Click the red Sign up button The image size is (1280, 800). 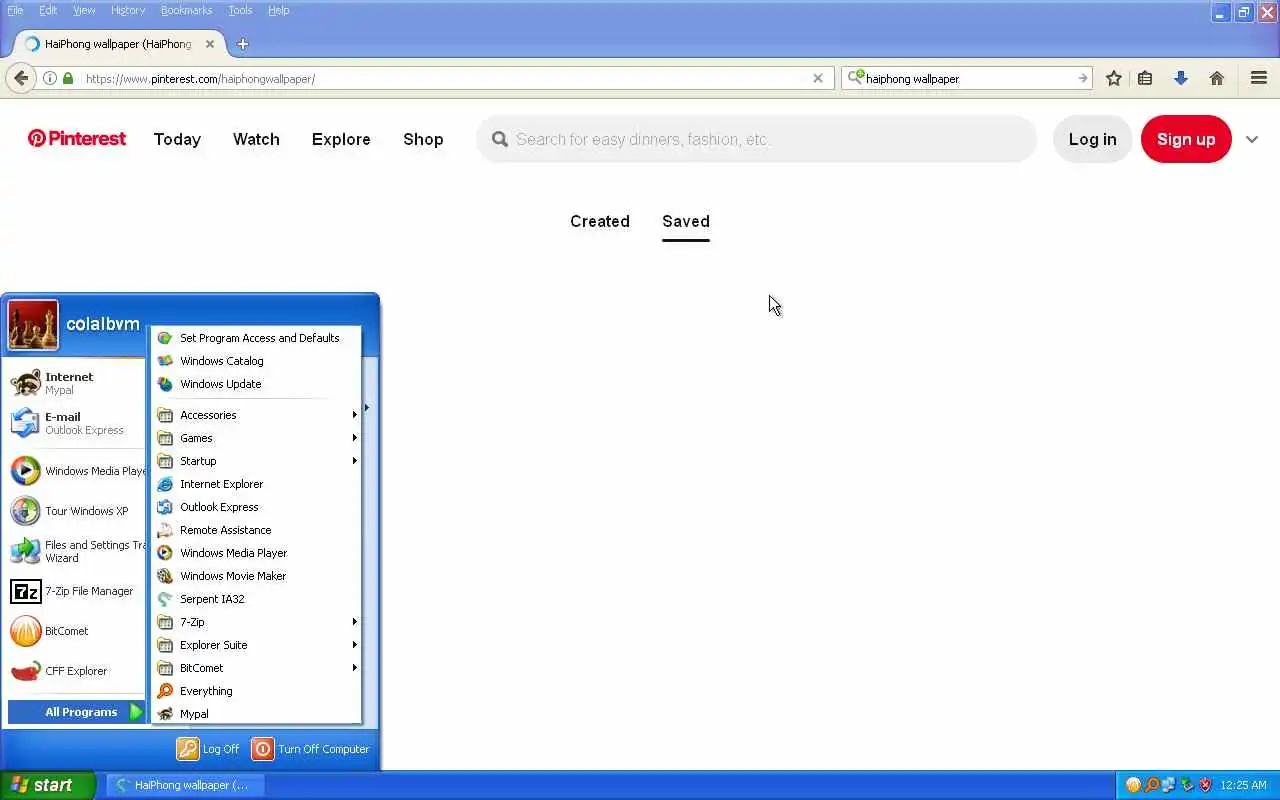1186,139
